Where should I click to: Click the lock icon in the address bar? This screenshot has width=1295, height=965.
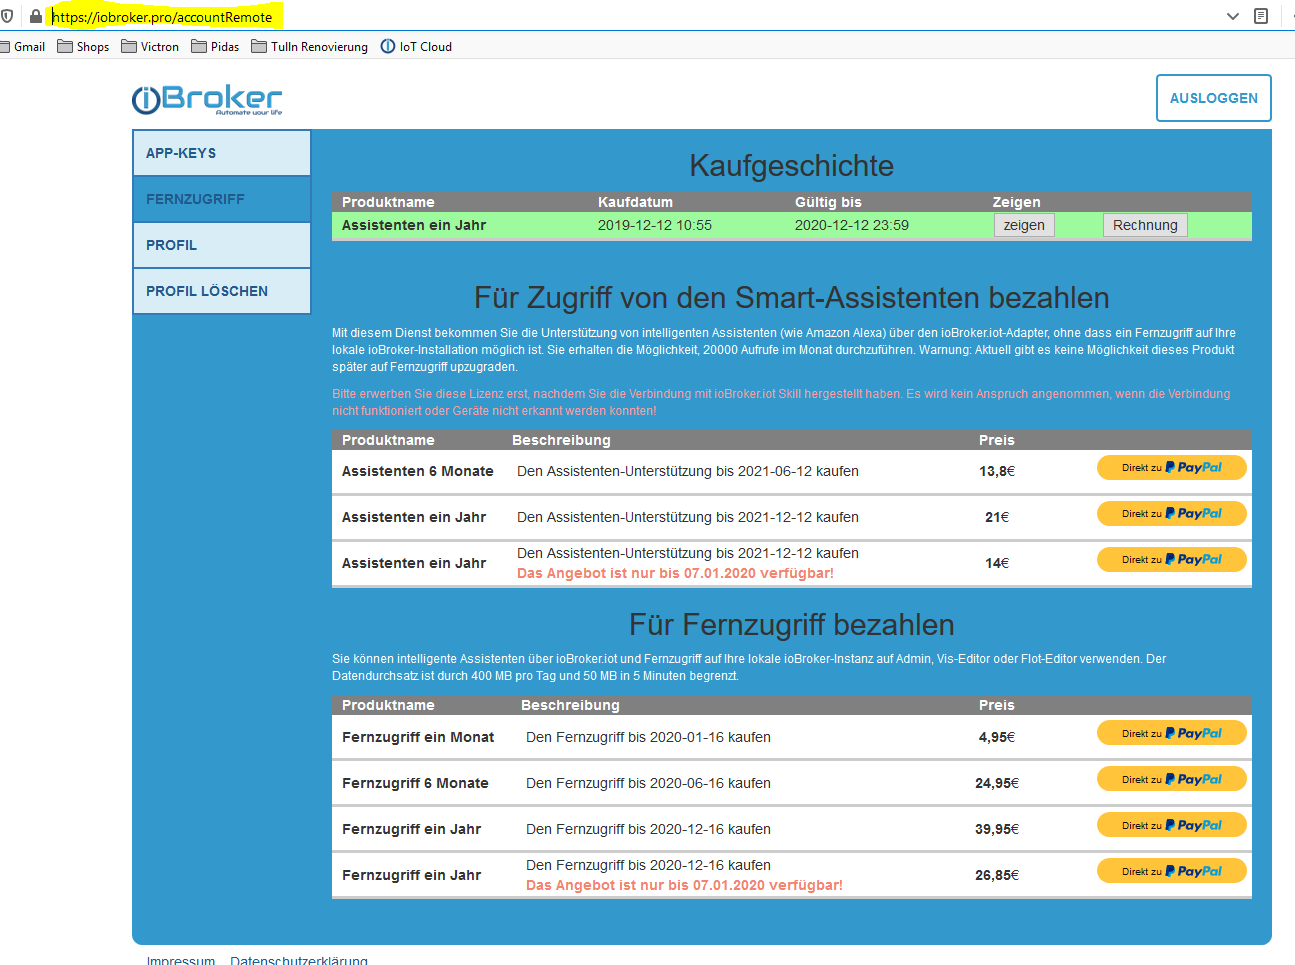[x=36, y=16]
